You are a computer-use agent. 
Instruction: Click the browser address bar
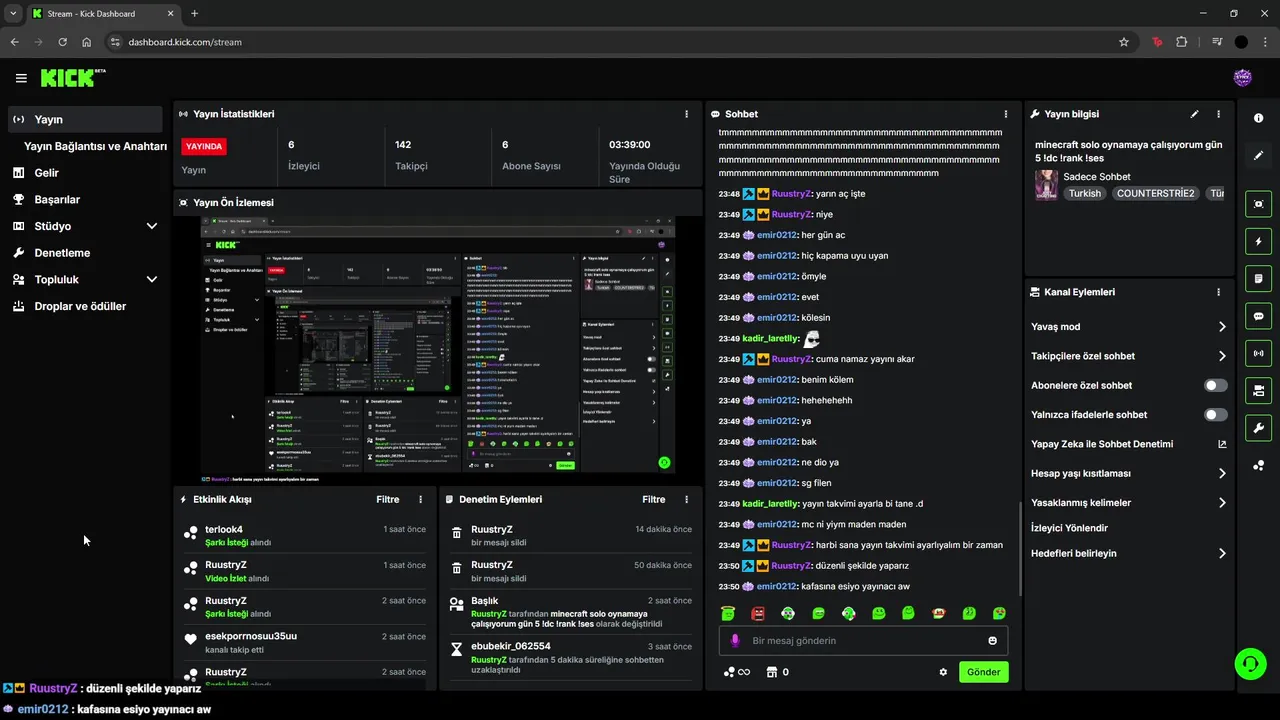(x=610, y=42)
